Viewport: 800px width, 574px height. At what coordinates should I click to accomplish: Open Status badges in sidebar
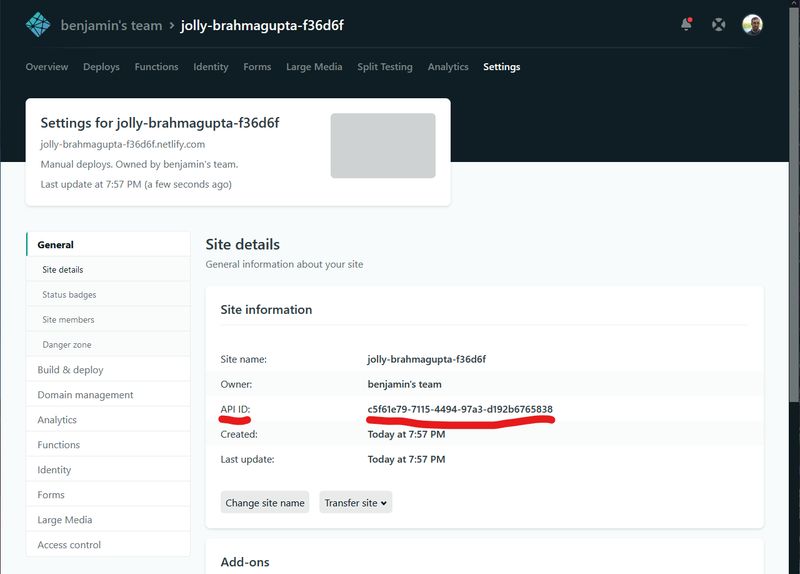(x=108, y=294)
